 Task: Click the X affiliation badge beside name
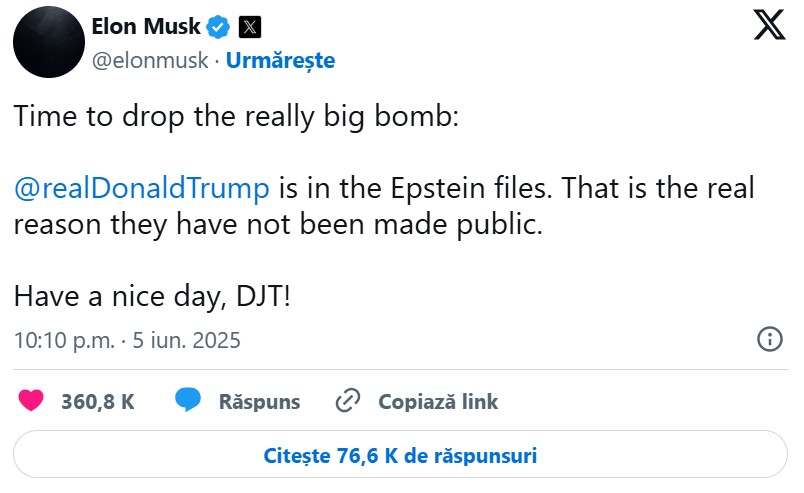[x=250, y=26]
